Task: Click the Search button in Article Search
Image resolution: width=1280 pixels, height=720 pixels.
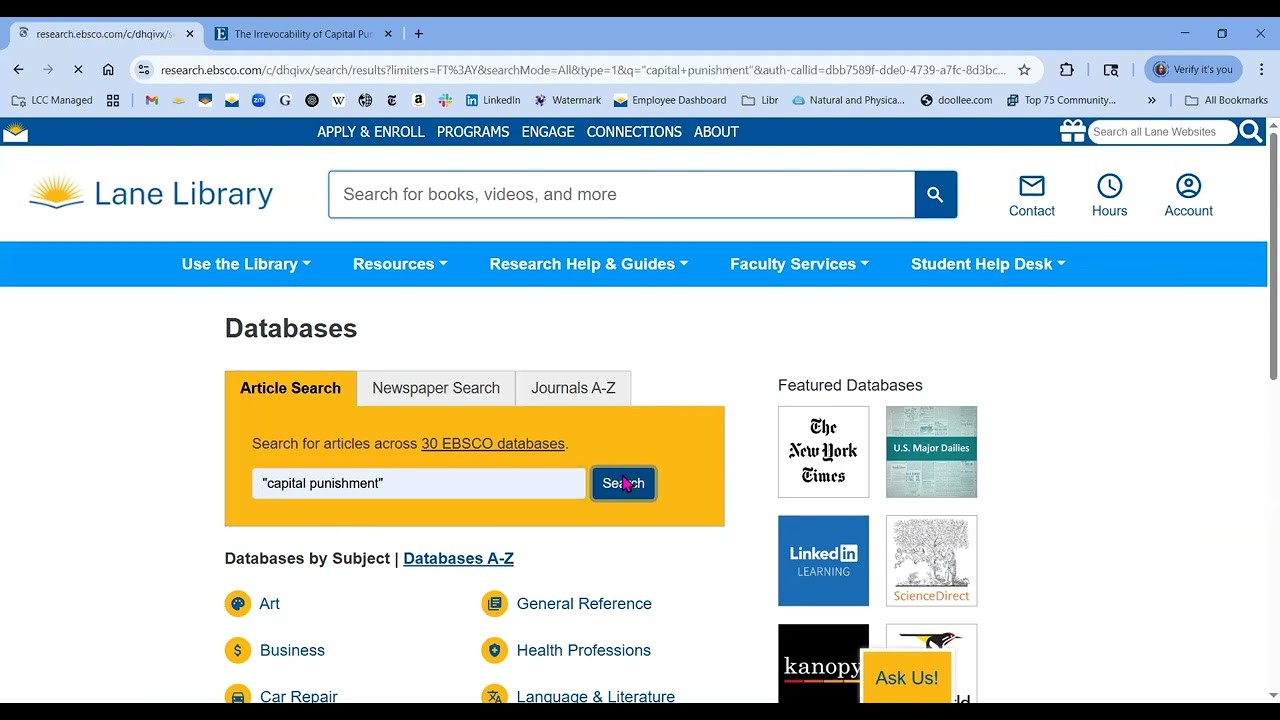Action: point(624,483)
